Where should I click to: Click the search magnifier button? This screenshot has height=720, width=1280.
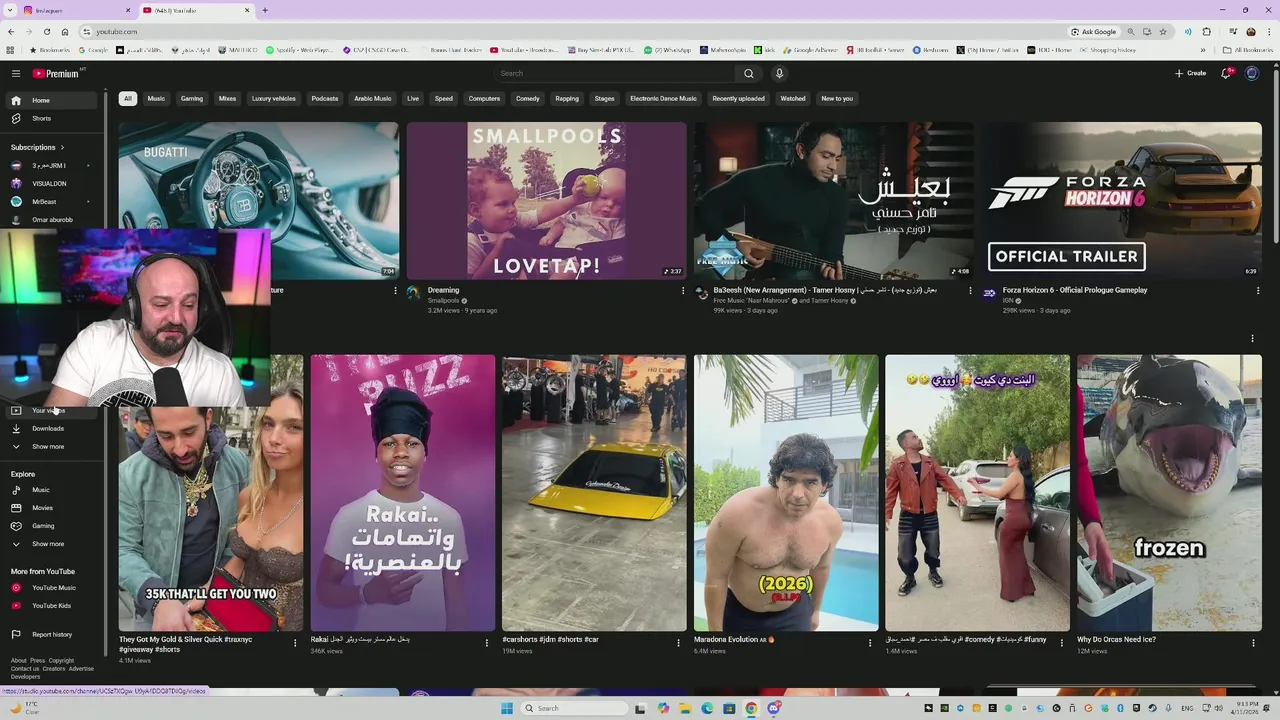(748, 73)
